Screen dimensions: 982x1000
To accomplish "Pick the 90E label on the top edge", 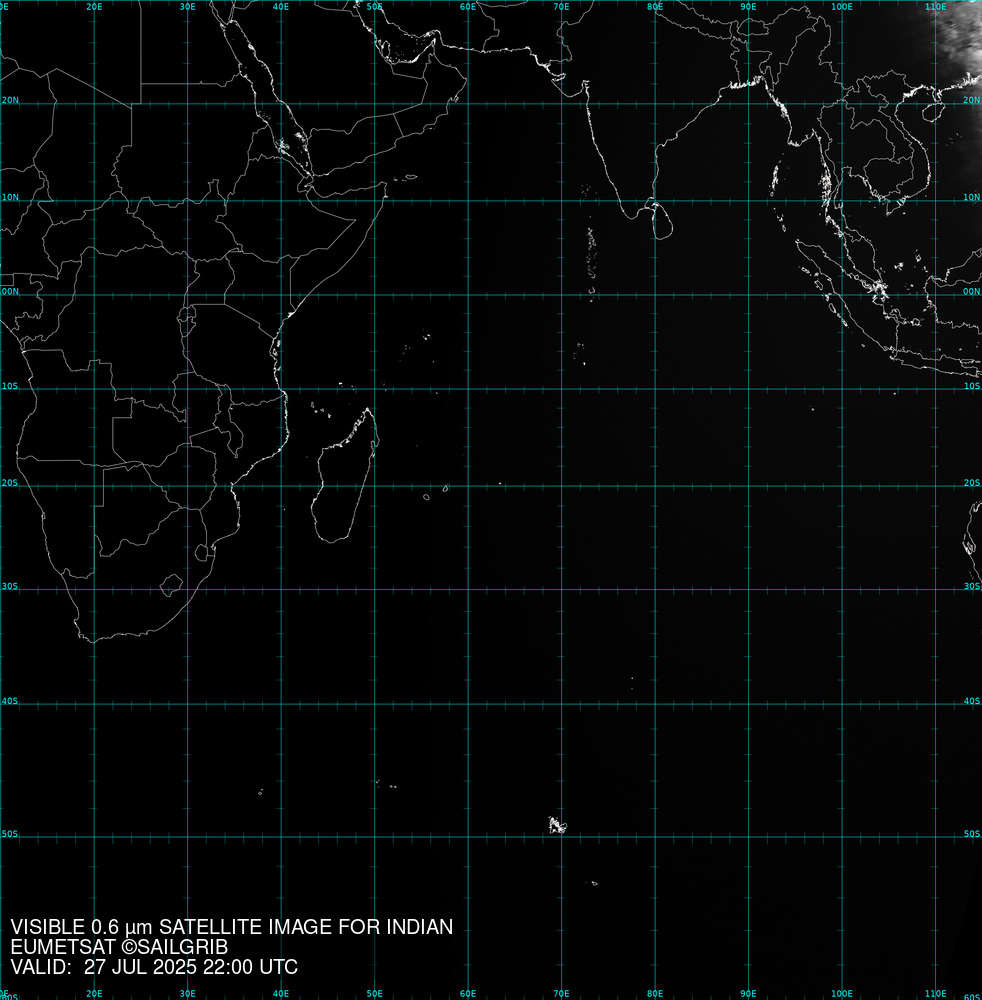I will coord(749,7).
